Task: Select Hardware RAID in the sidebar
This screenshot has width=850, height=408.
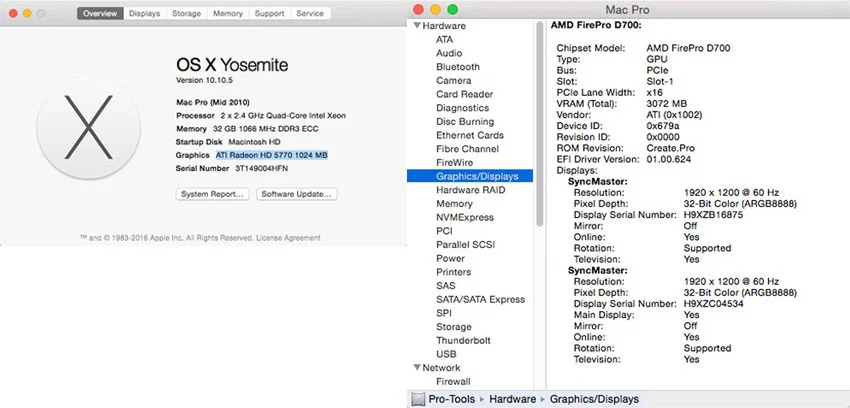Action: pos(471,190)
